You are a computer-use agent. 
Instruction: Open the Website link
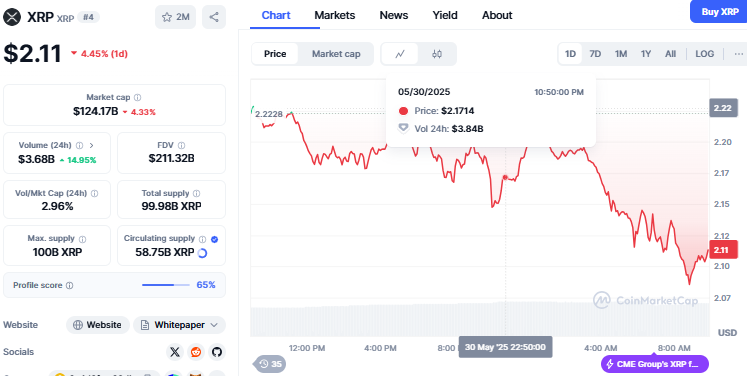click(x=98, y=325)
